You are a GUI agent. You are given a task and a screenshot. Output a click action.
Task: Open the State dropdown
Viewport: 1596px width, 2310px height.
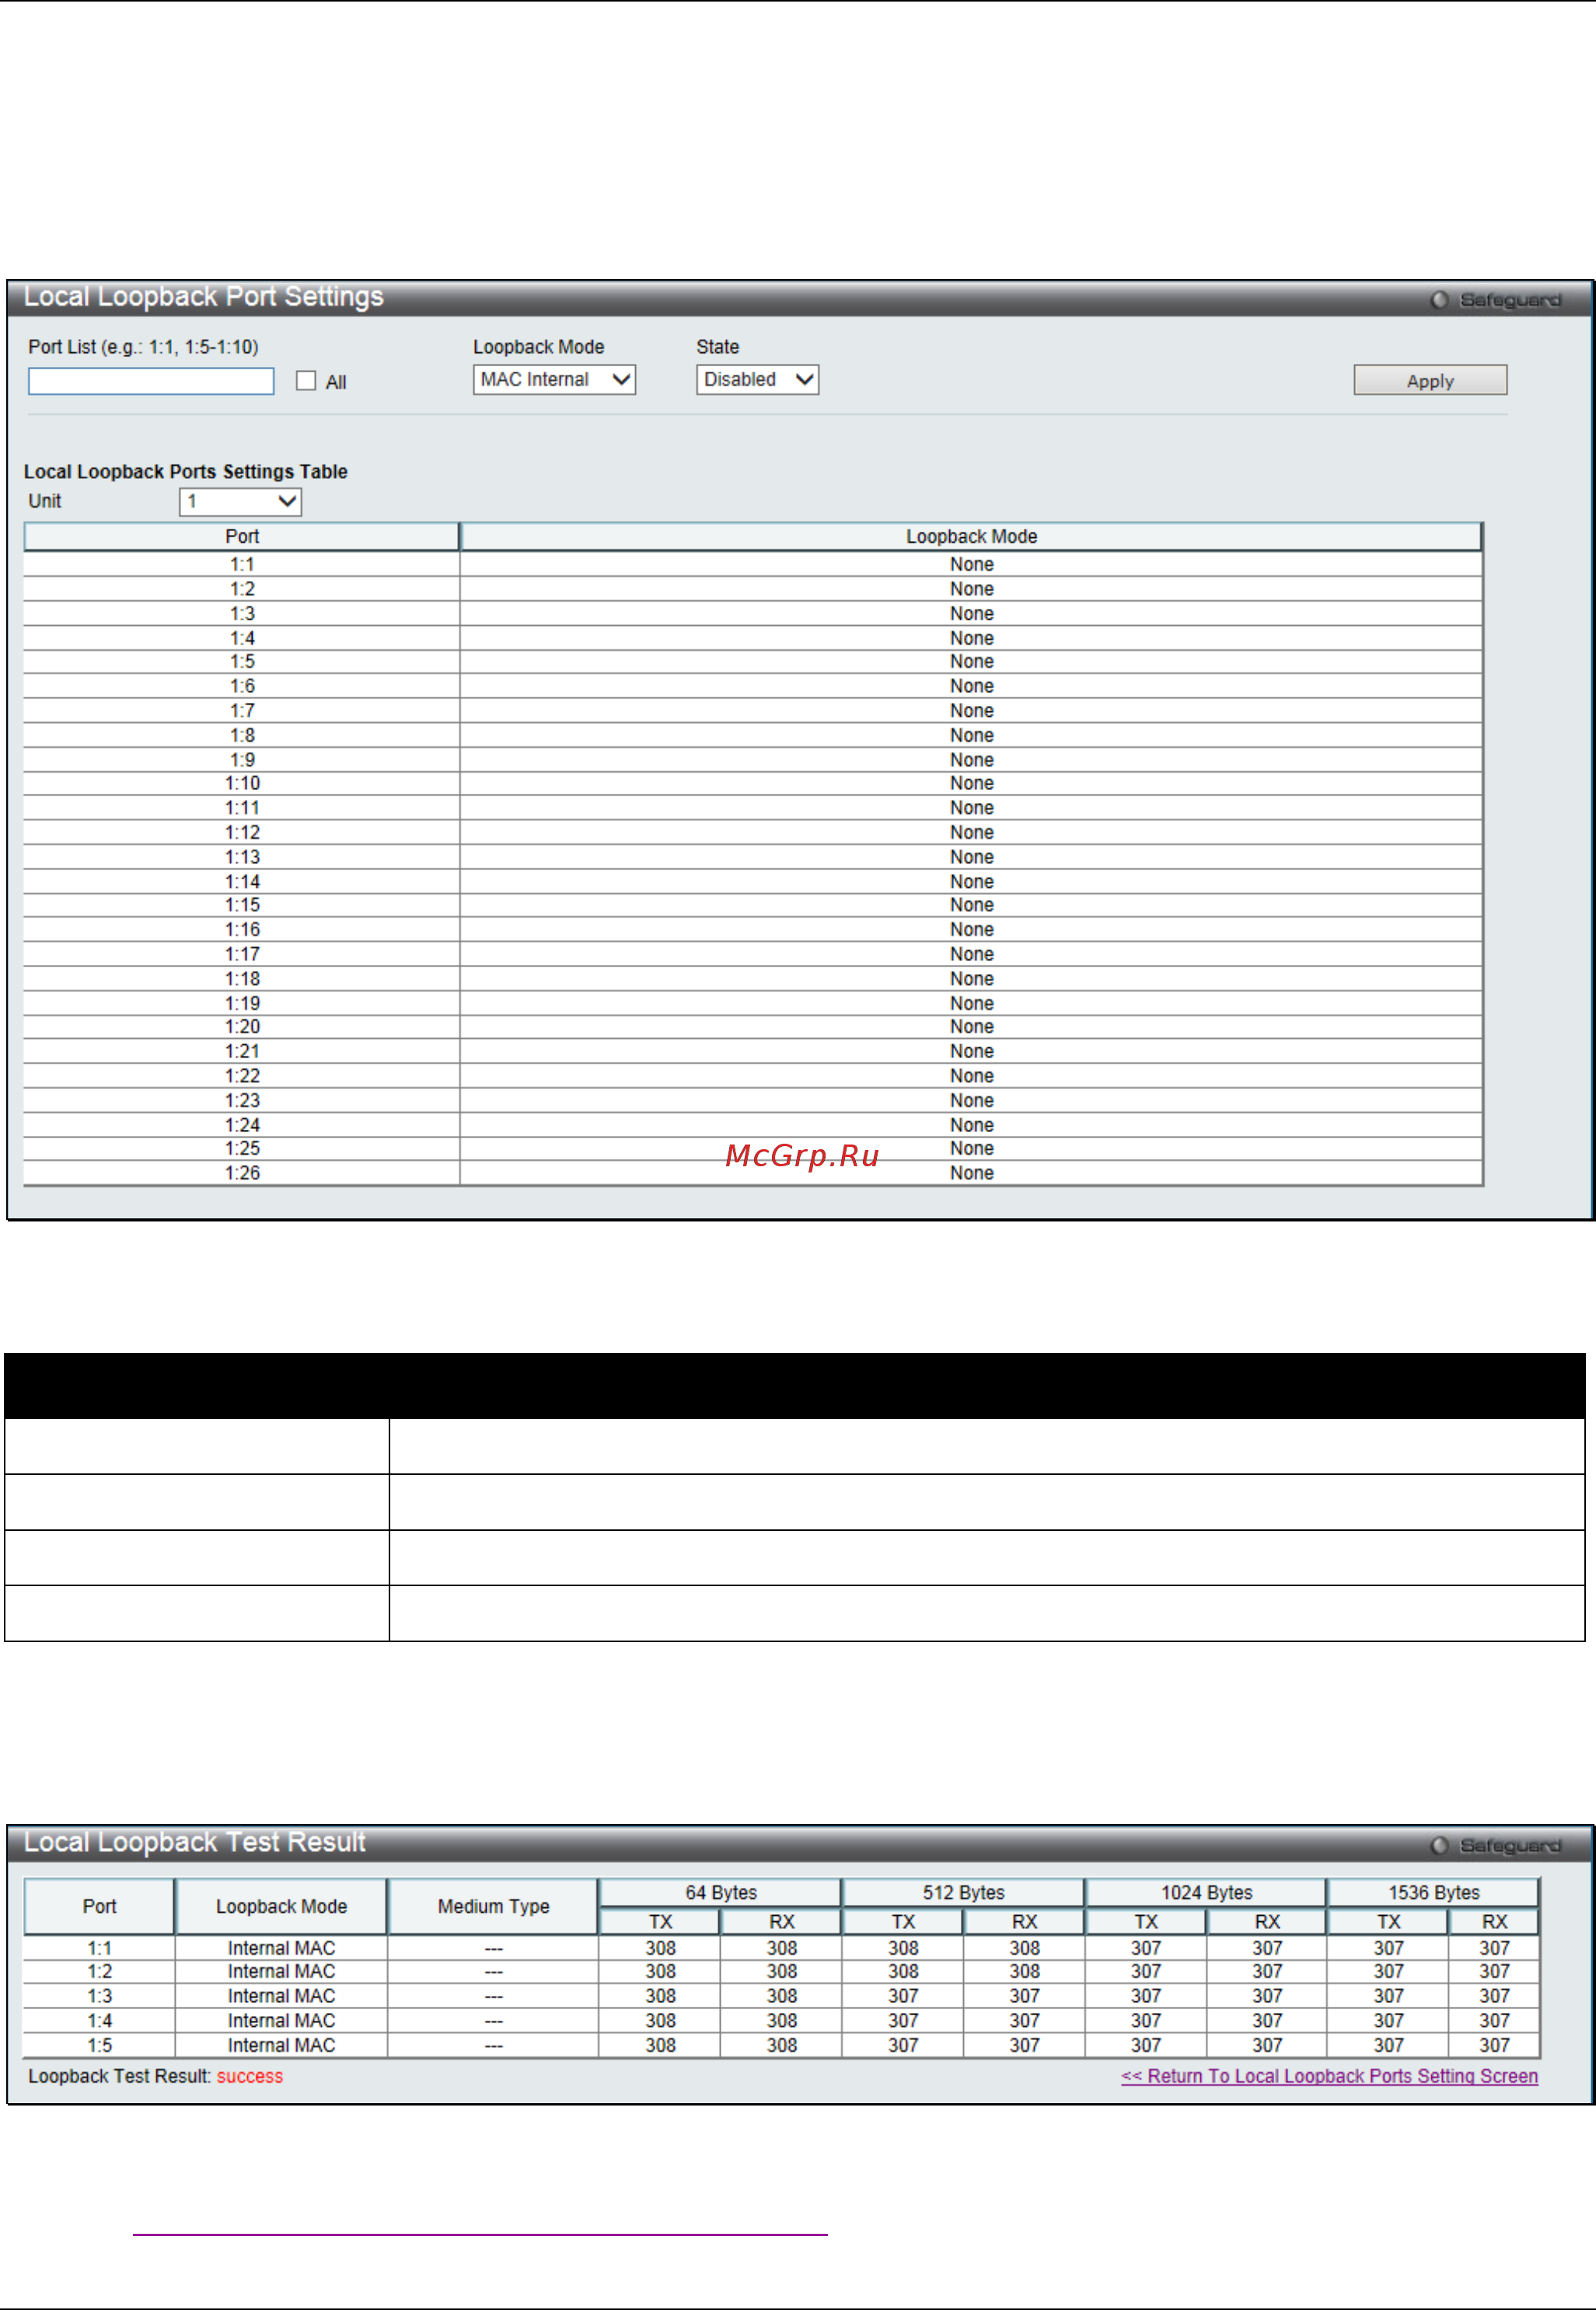757,380
